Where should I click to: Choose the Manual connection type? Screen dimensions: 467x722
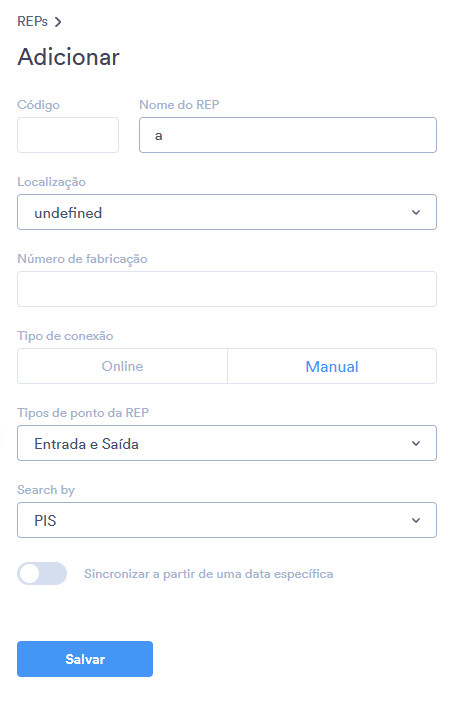tap(332, 366)
